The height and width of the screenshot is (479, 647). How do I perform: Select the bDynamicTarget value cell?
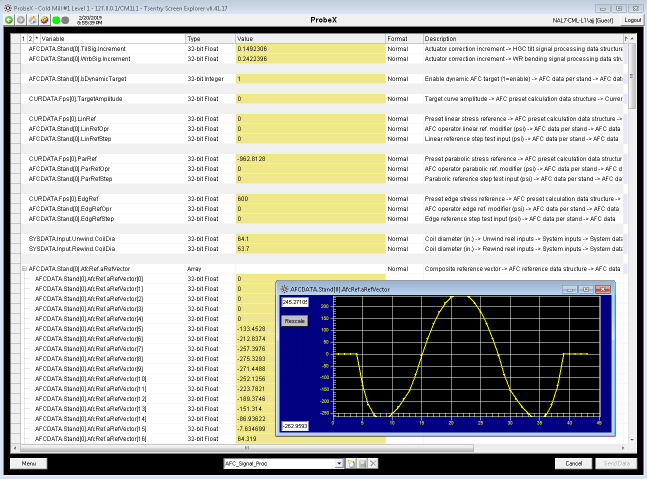(x=311, y=79)
